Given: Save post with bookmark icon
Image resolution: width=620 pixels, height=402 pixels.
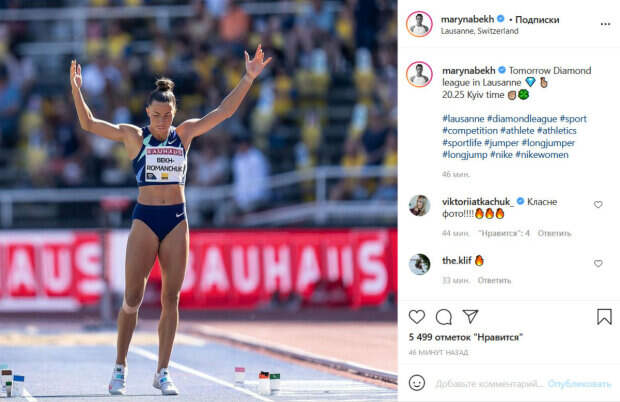Looking at the screenshot, I should point(604,317).
